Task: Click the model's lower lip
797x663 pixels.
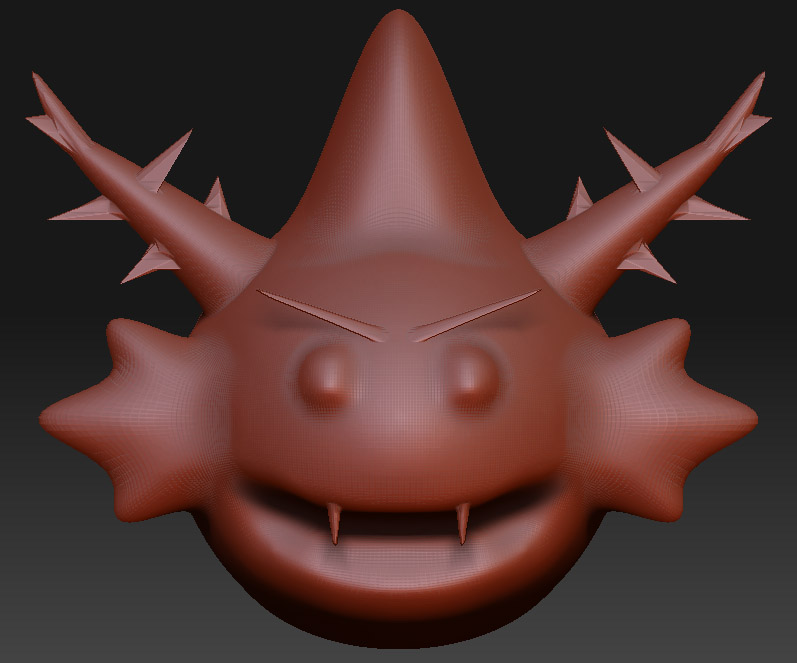Action: pyautogui.click(x=399, y=567)
